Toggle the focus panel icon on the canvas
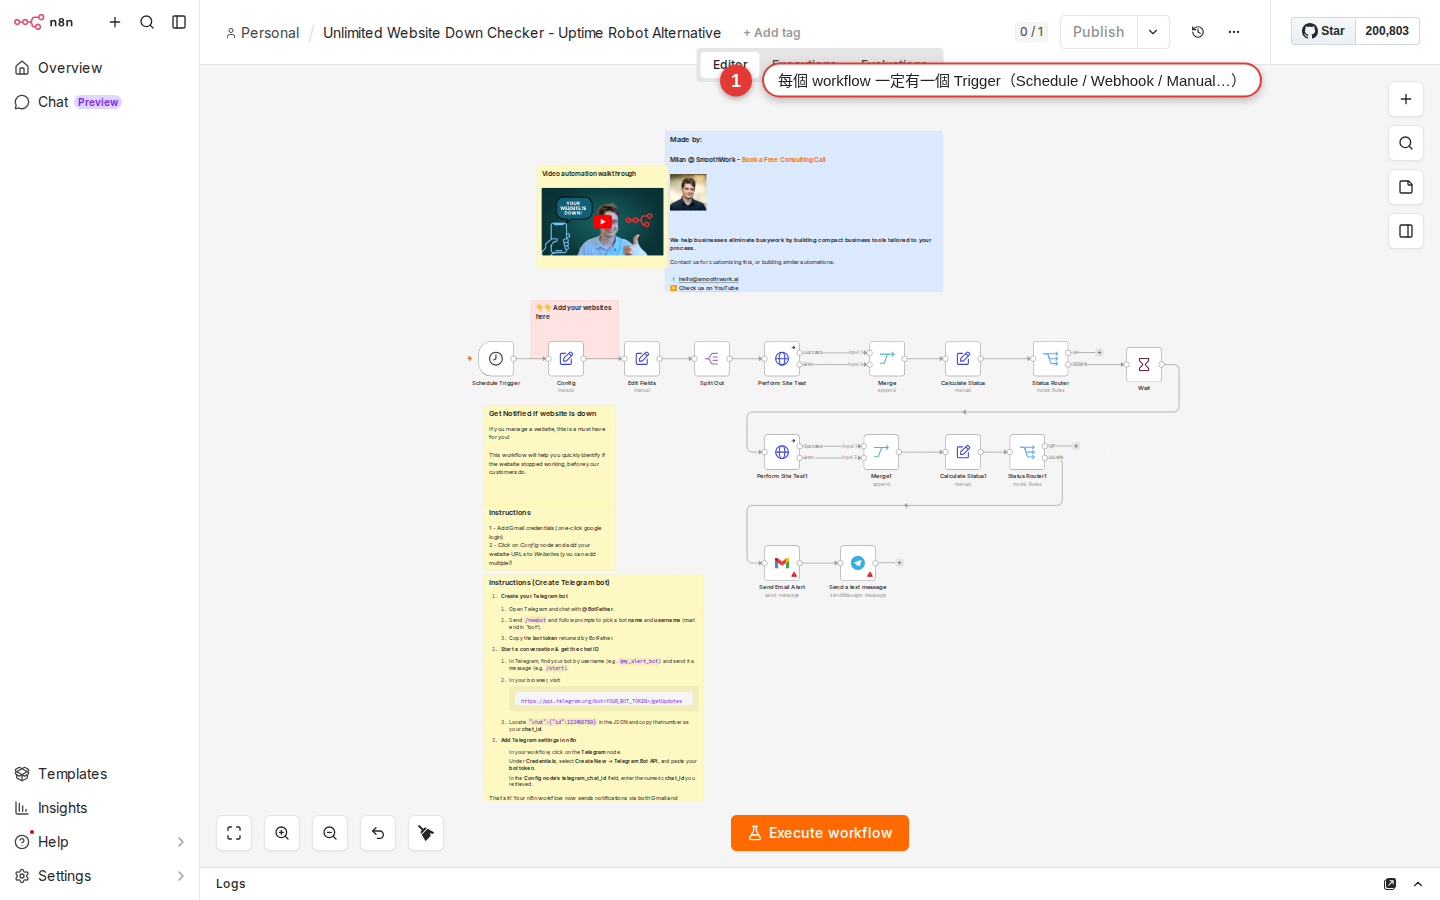Viewport: 1440px width, 900px height. click(x=1406, y=231)
